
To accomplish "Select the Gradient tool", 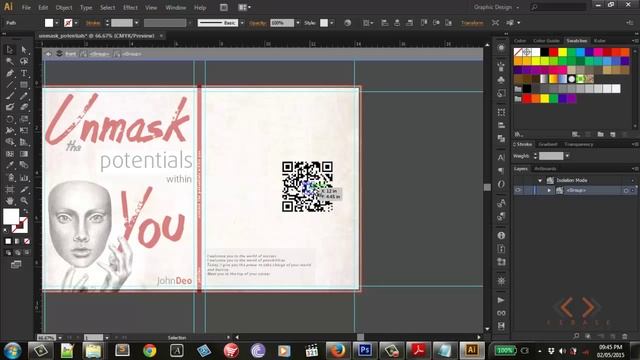I will [x=24, y=154].
